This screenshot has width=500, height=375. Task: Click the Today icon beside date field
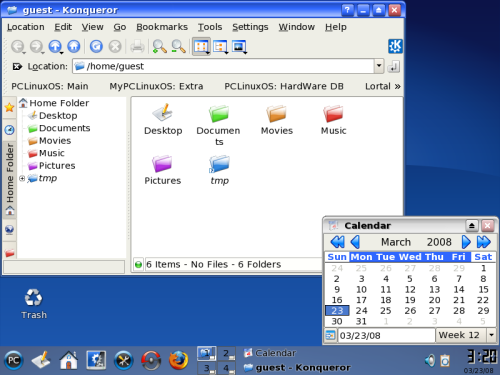[330, 335]
